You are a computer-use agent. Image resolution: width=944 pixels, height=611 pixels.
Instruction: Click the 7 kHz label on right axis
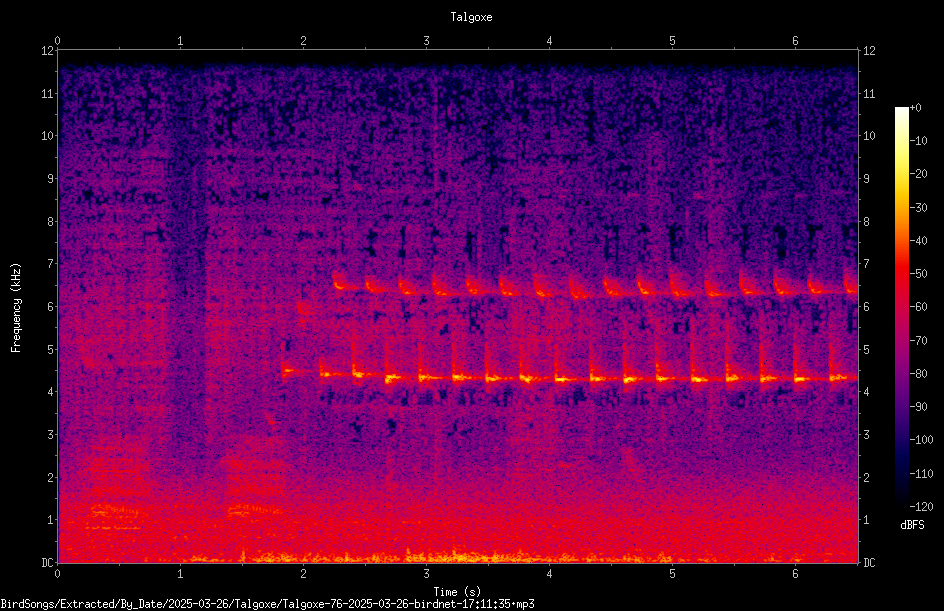click(x=867, y=264)
